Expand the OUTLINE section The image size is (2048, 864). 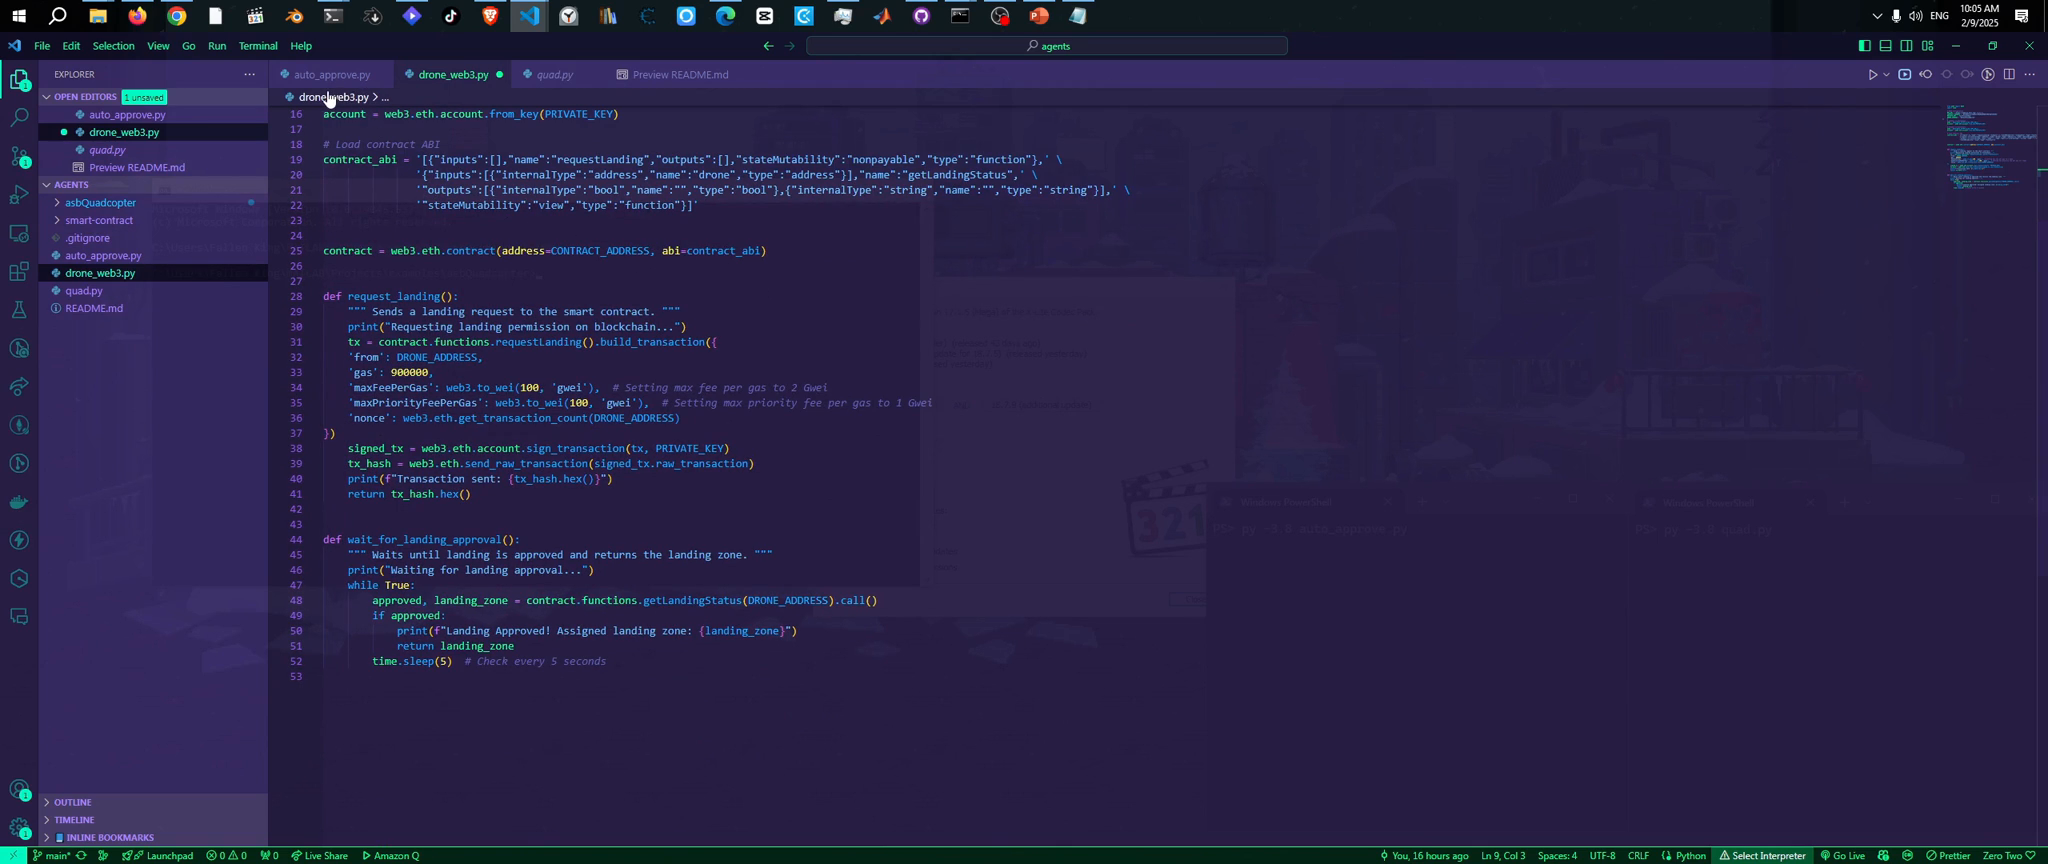153,802
